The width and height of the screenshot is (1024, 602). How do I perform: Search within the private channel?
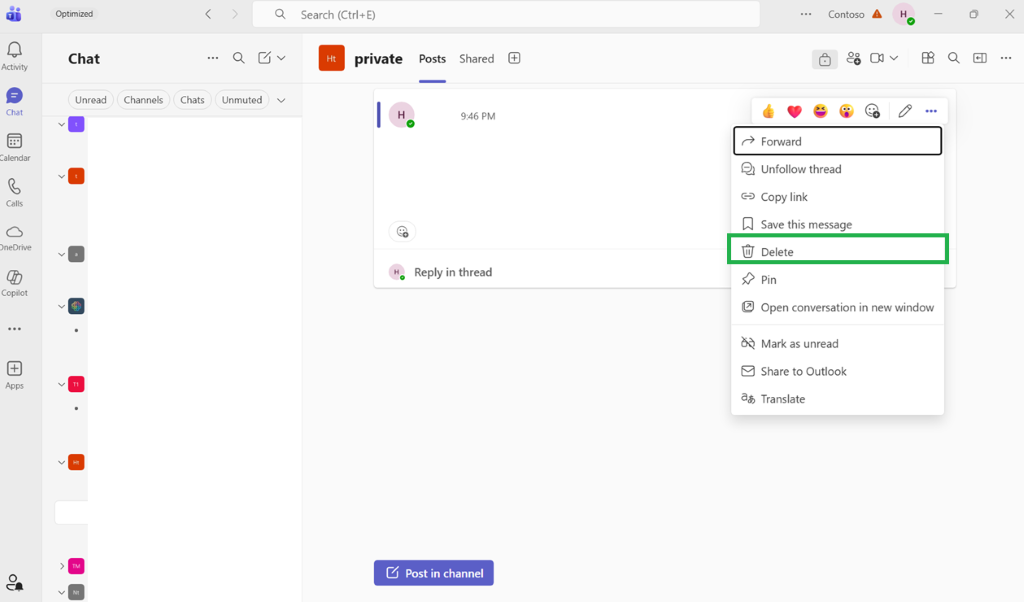pos(953,58)
